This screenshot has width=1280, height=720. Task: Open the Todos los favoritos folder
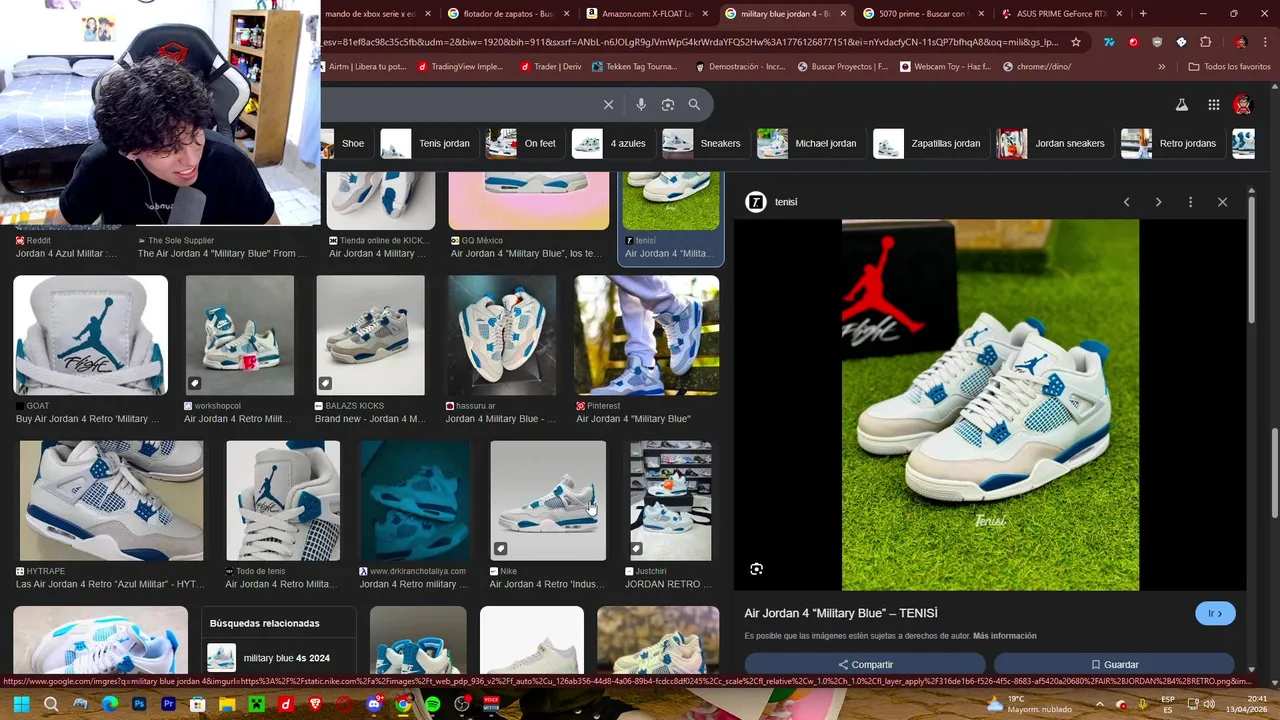tap(1229, 67)
